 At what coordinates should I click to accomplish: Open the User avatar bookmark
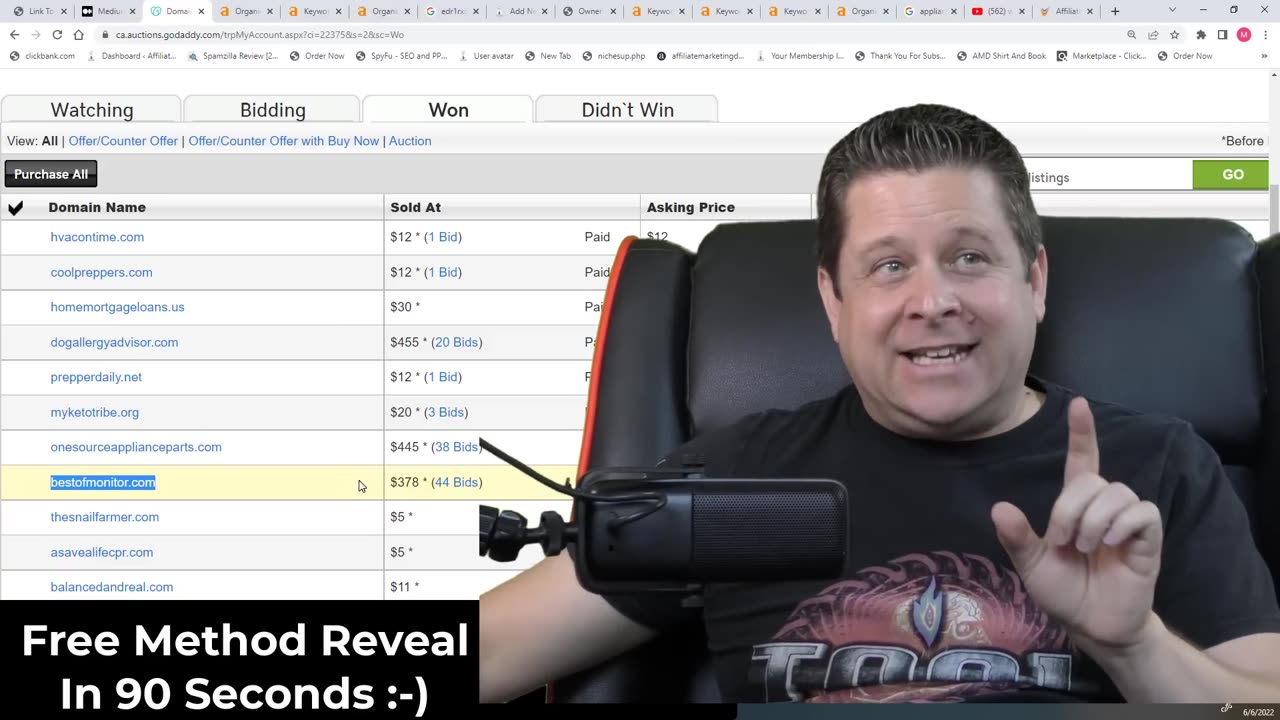click(485, 56)
